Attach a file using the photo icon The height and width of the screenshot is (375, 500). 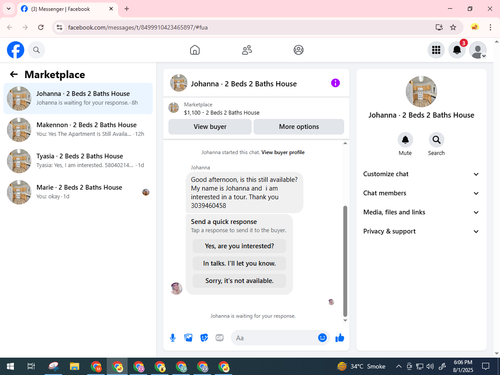click(x=188, y=338)
